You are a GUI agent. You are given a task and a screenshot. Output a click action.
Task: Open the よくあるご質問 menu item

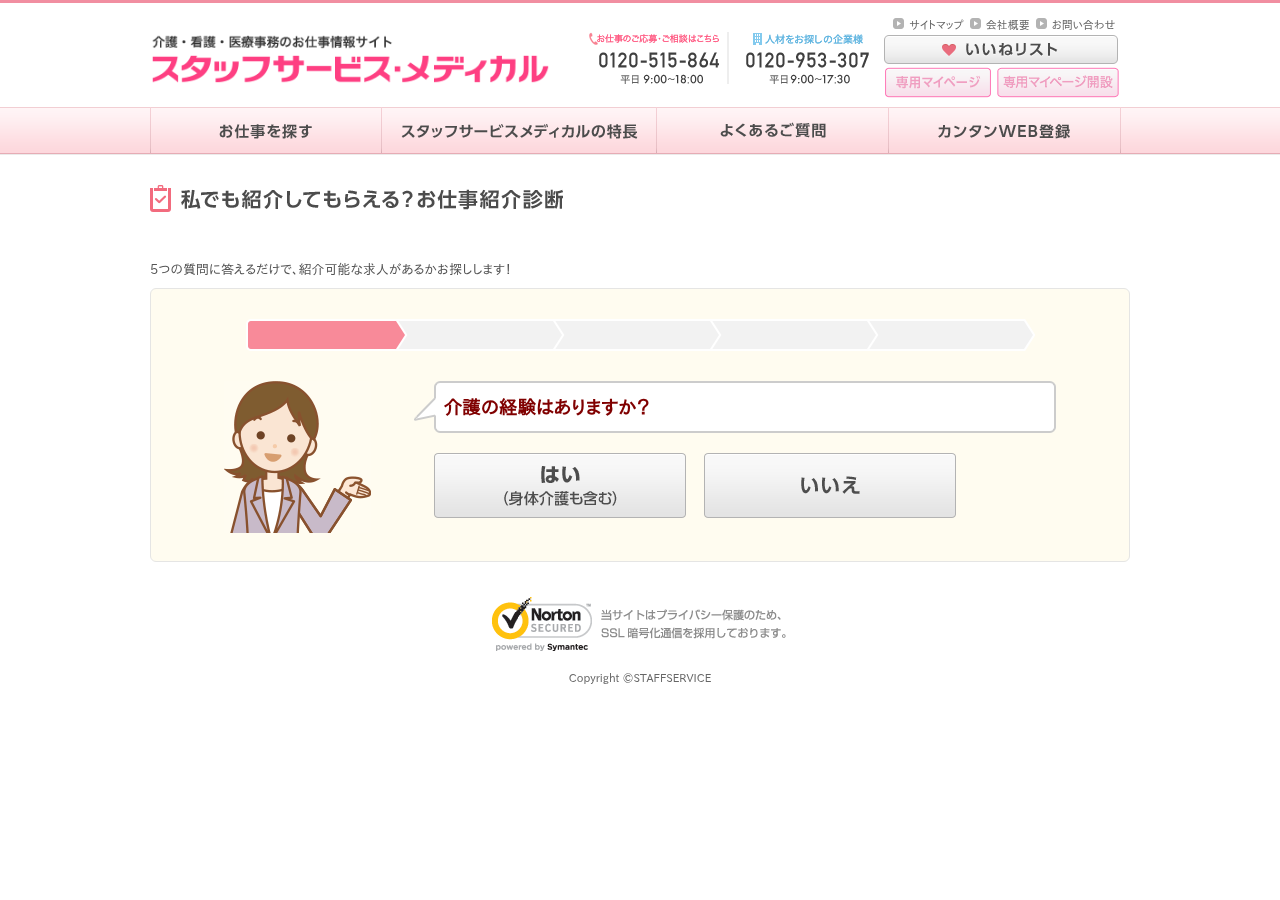tap(773, 131)
